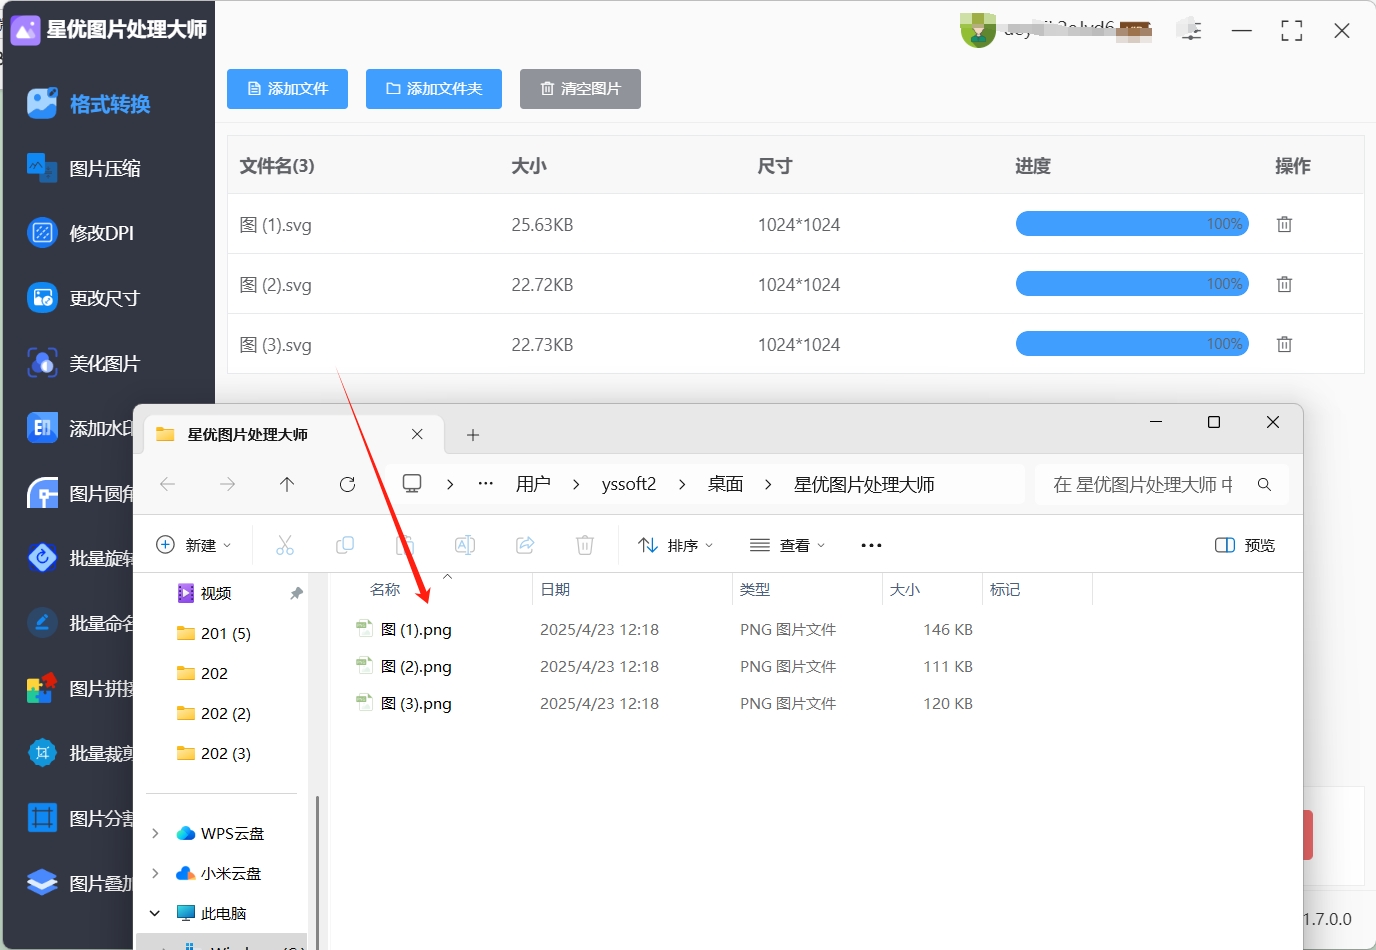The height and width of the screenshot is (950, 1376).
Task: Click the search magnifier in Explorer
Action: pyautogui.click(x=1264, y=484)
